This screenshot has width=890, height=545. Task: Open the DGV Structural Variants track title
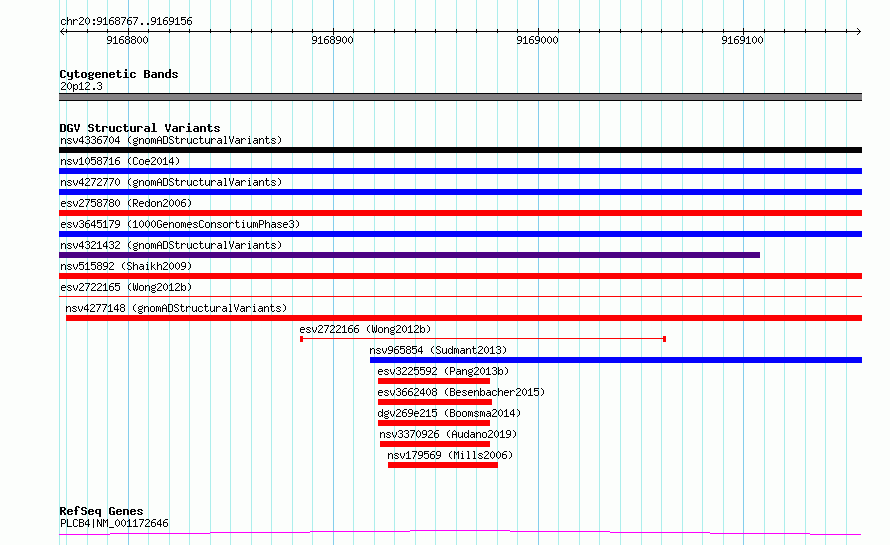(x=140, y=128)
